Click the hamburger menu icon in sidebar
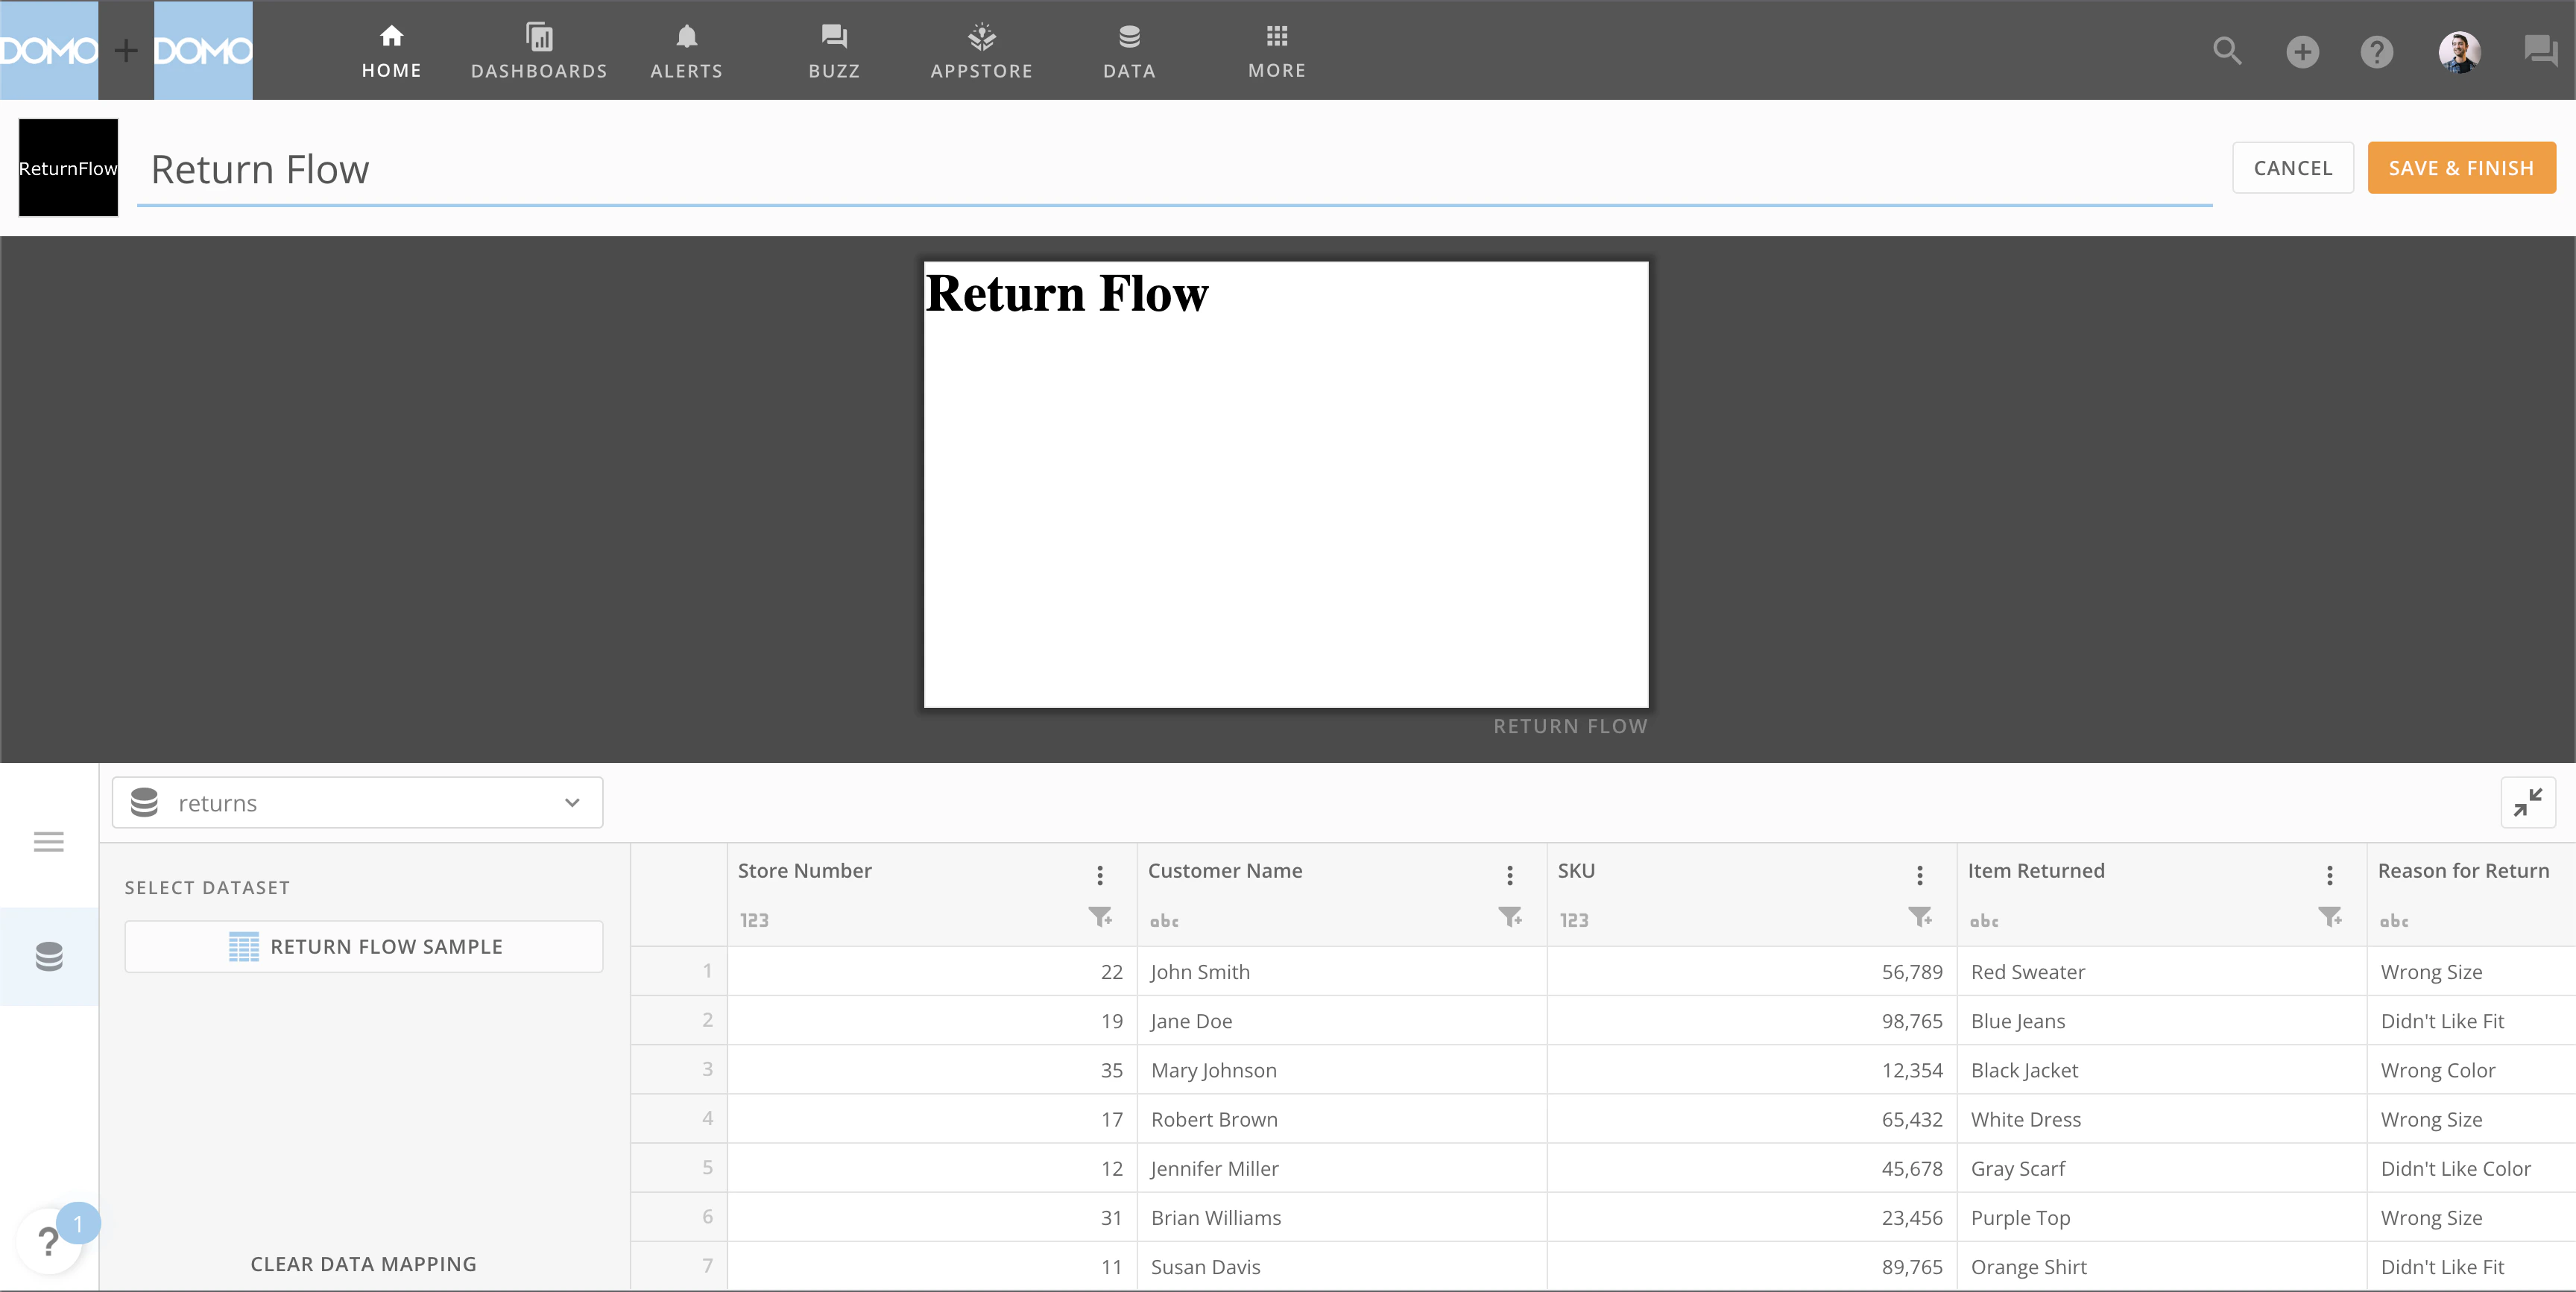2576x1292 pixels. (48, 842)
